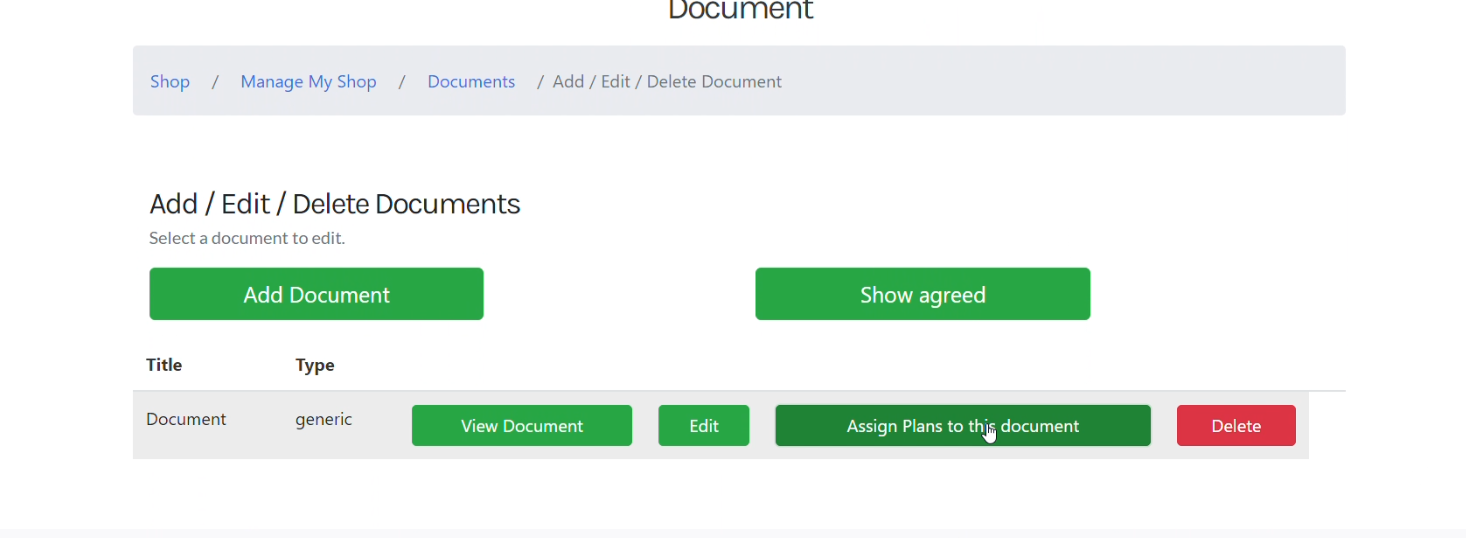Click 'Select a document to edit.' text
Image resolution: width=1466 pixels, height=538 pixels.
[x=247, y=238]
